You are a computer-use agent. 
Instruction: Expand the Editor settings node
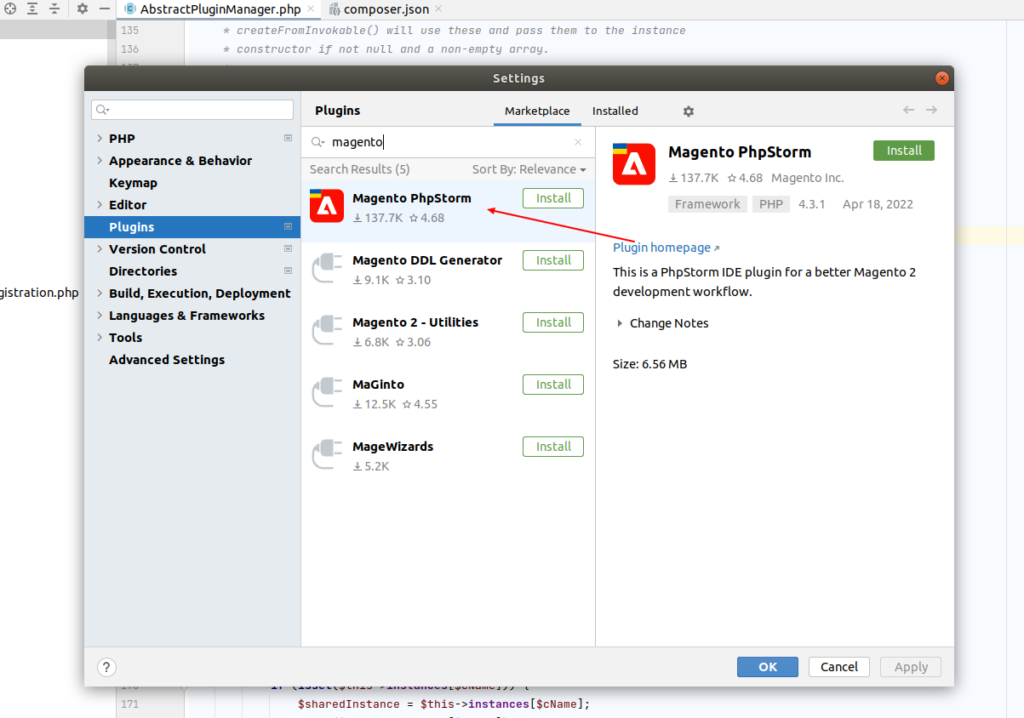(x=99, y=204)
